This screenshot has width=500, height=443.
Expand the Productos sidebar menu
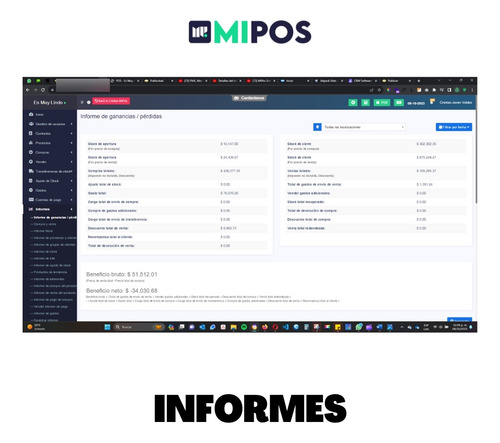tap(50, 143)
